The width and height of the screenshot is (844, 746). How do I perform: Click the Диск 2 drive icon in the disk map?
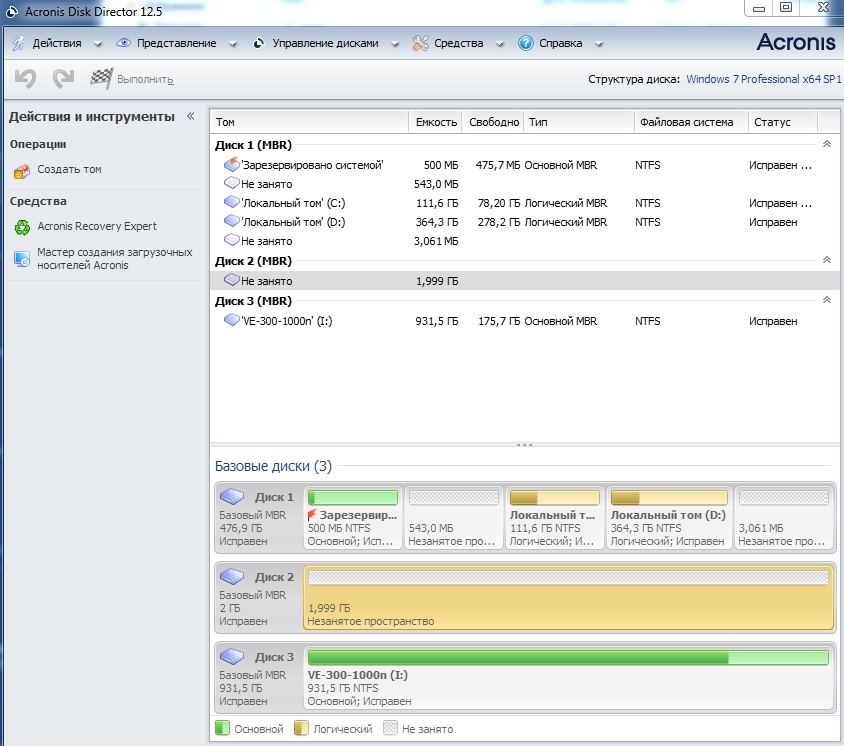[x=232, y=577]
